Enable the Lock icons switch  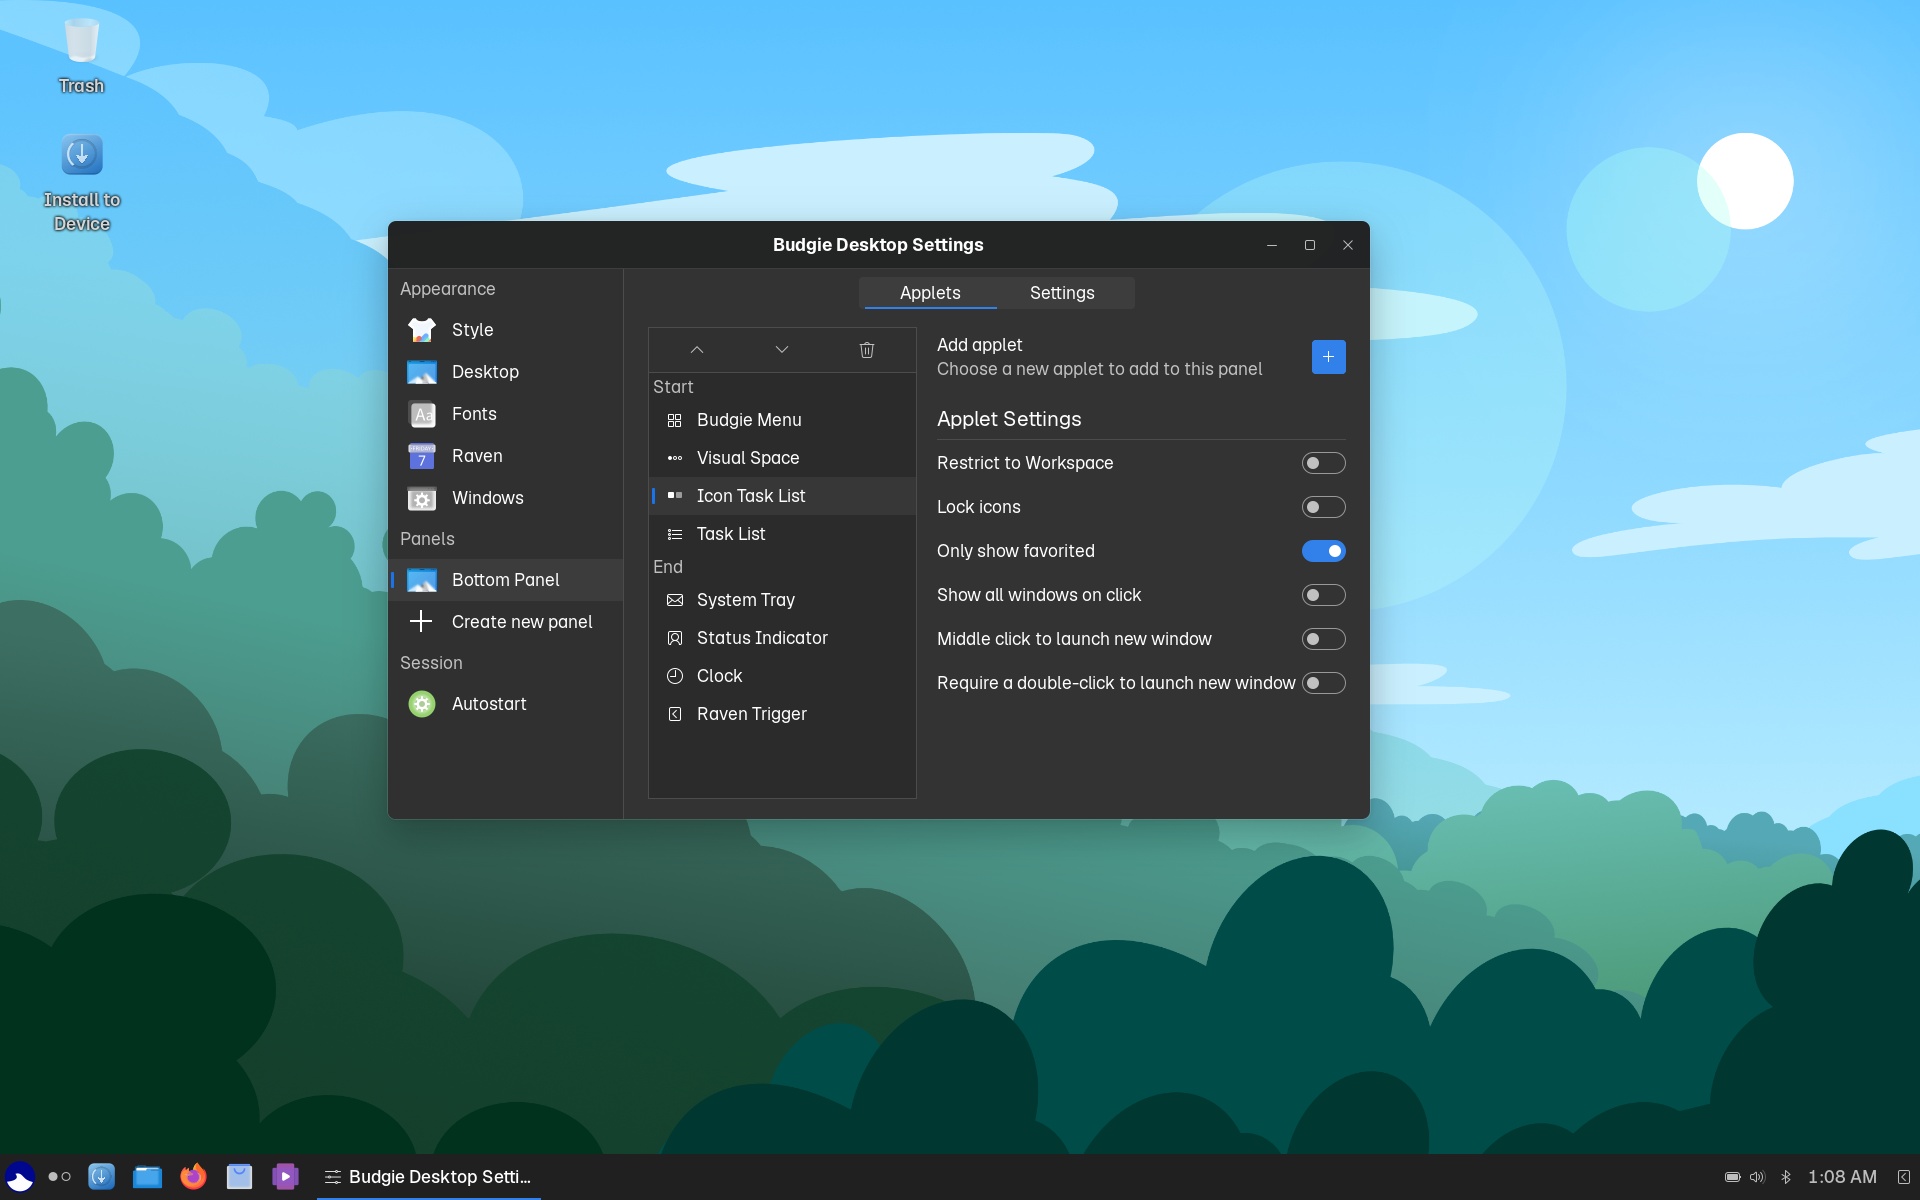click(x=1323, y=507)
